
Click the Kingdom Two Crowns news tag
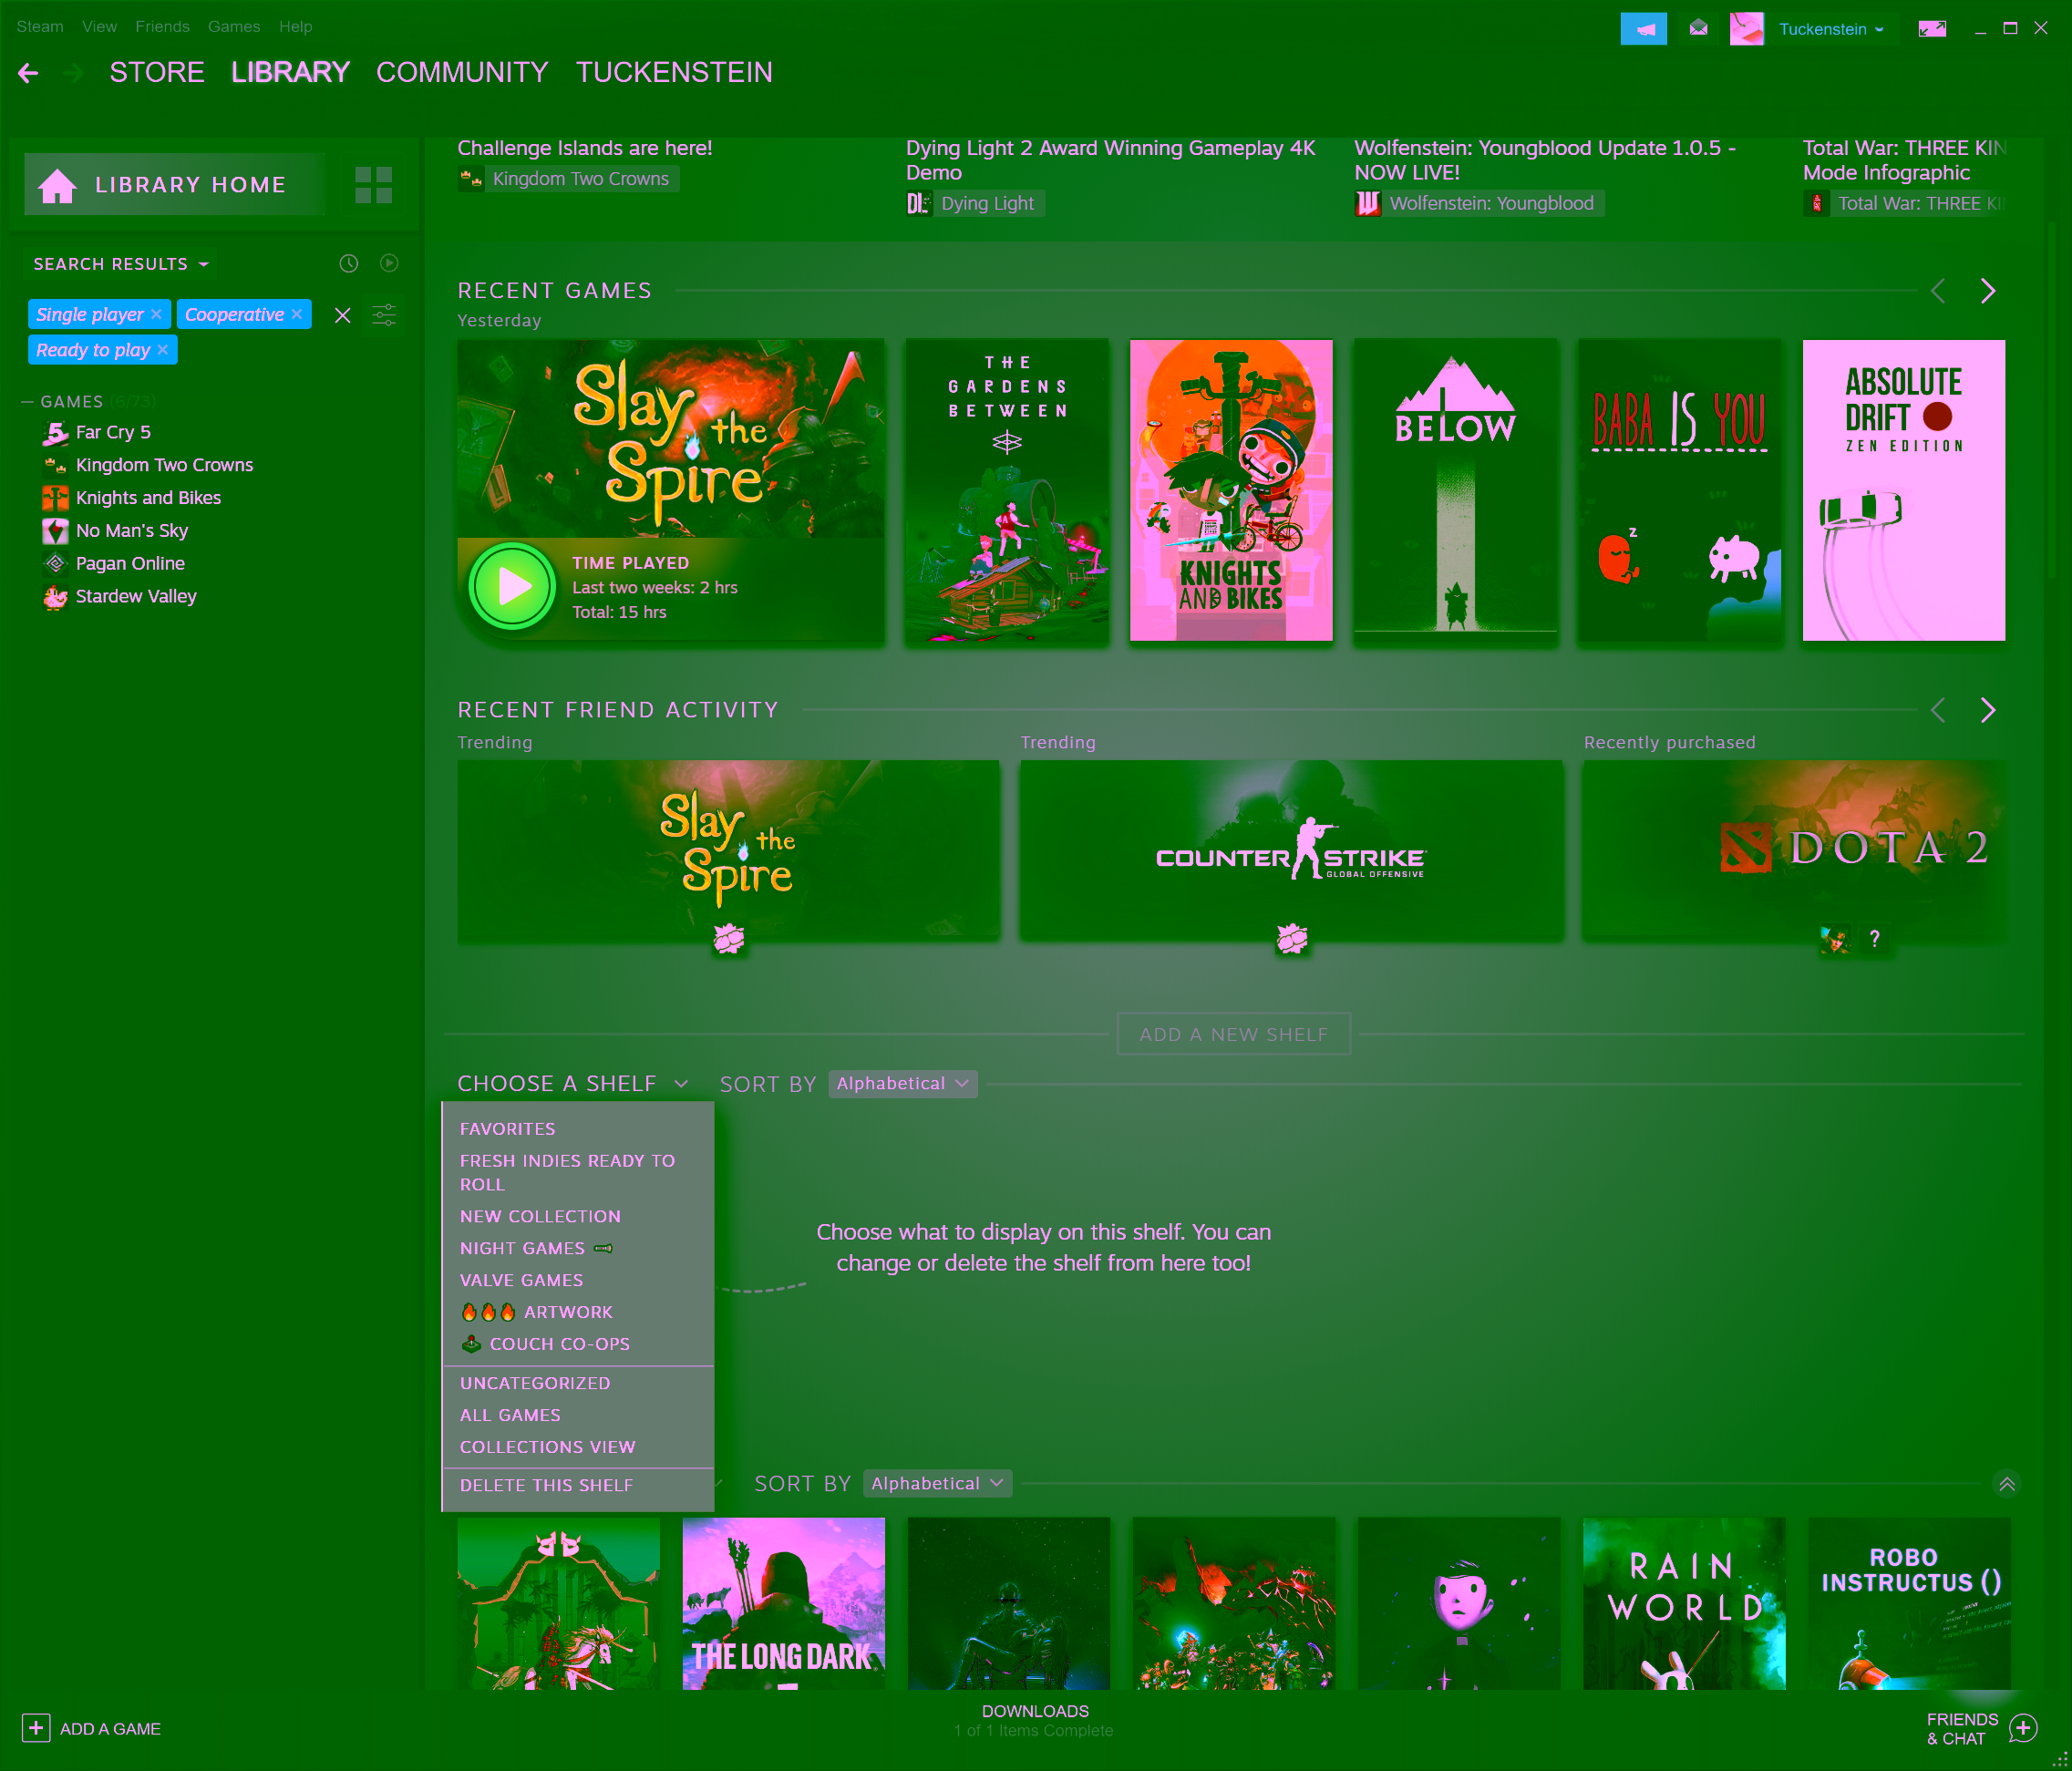pyautogui.click(x=568, y=179)
